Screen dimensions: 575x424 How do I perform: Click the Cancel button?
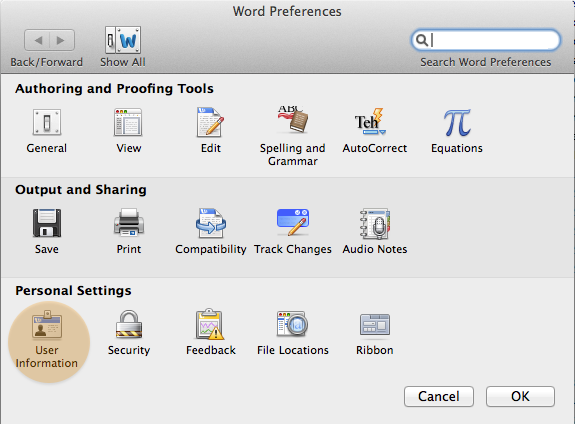pyautogui.click(x=439, y=396)
